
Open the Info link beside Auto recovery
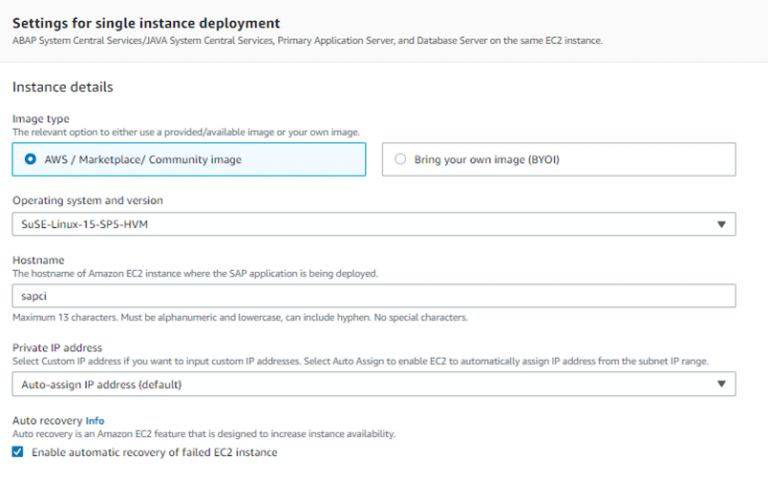click(x=95, y=421)
